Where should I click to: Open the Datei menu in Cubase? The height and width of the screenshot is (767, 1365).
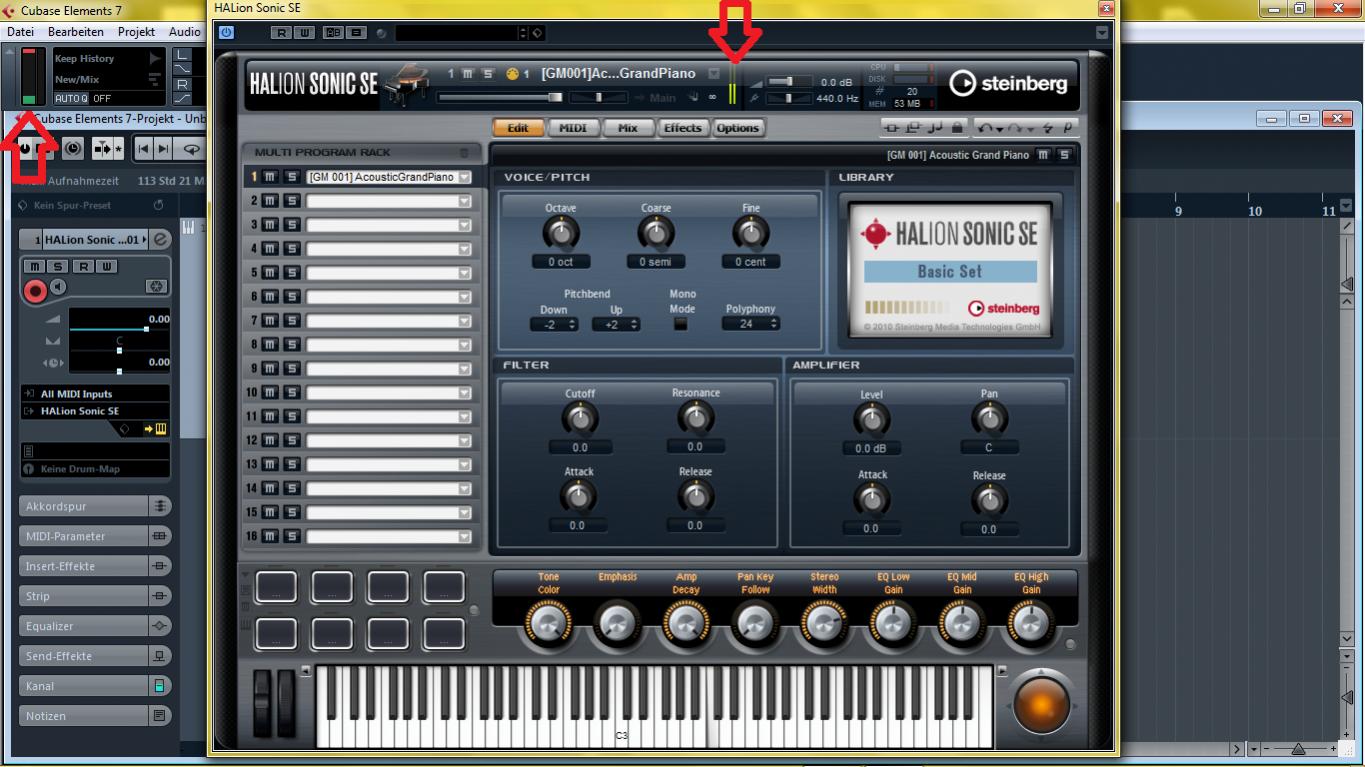pos(20,32)
